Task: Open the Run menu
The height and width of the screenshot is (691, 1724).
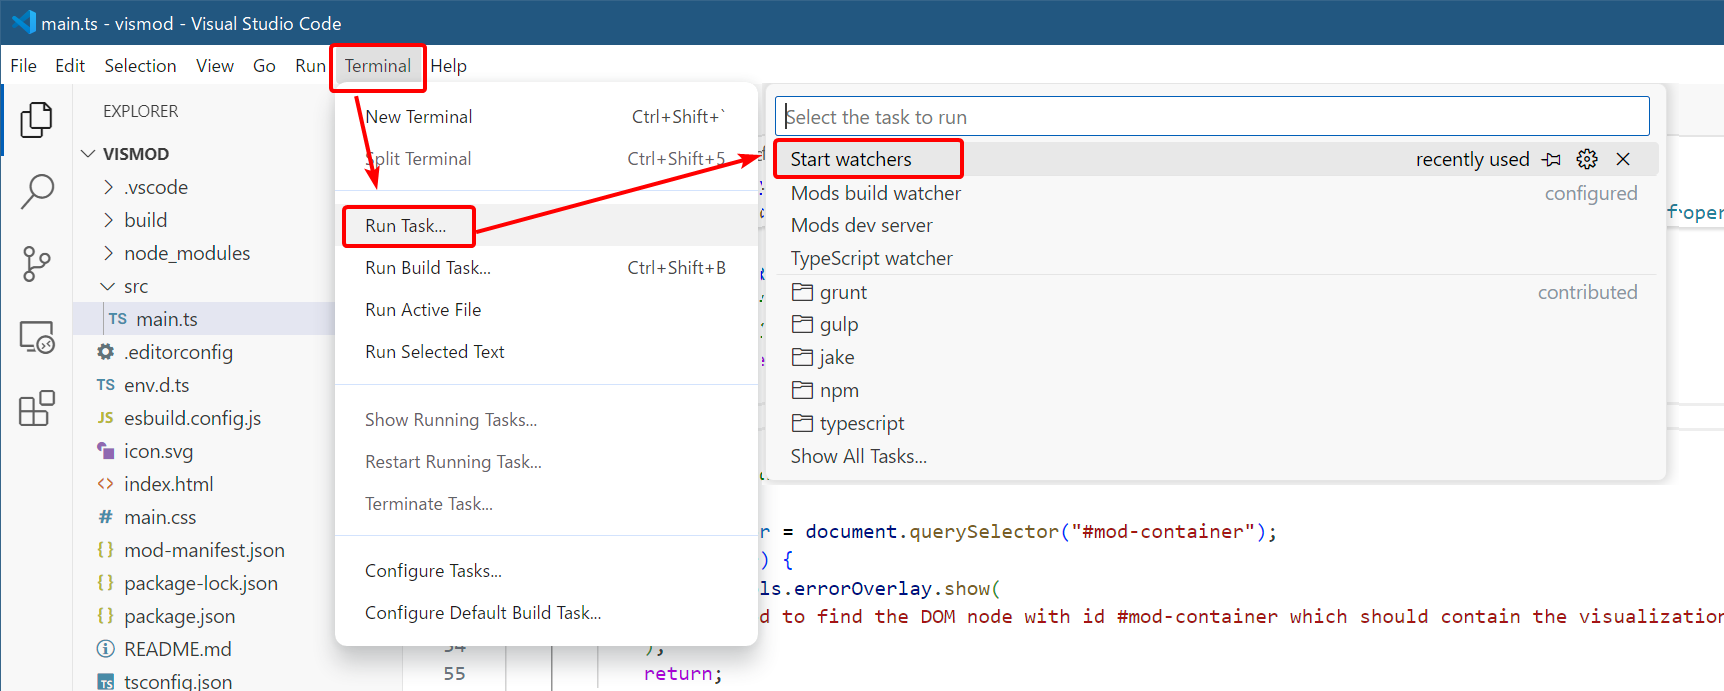Action: [x=310, y=66]
